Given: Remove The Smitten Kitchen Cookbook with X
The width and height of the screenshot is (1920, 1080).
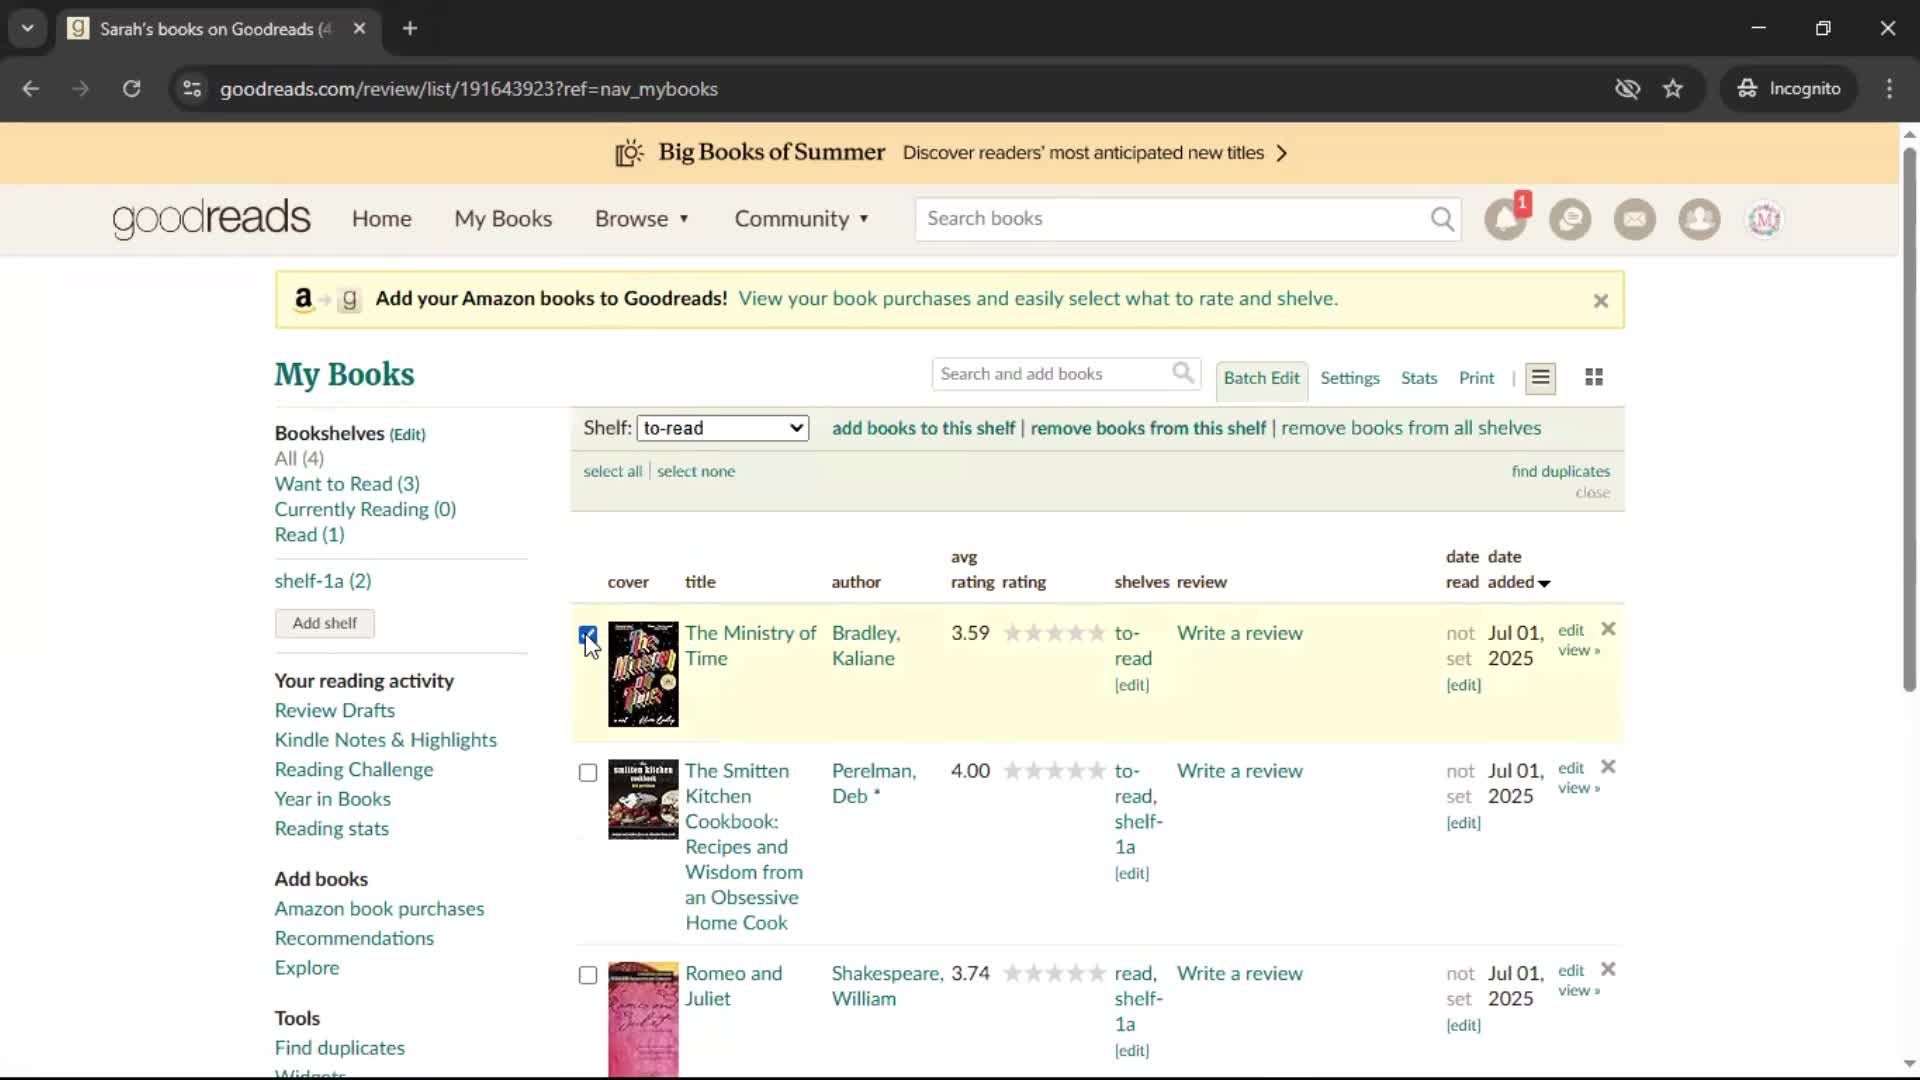Looking at the screenshot, I should [1608, 767].
